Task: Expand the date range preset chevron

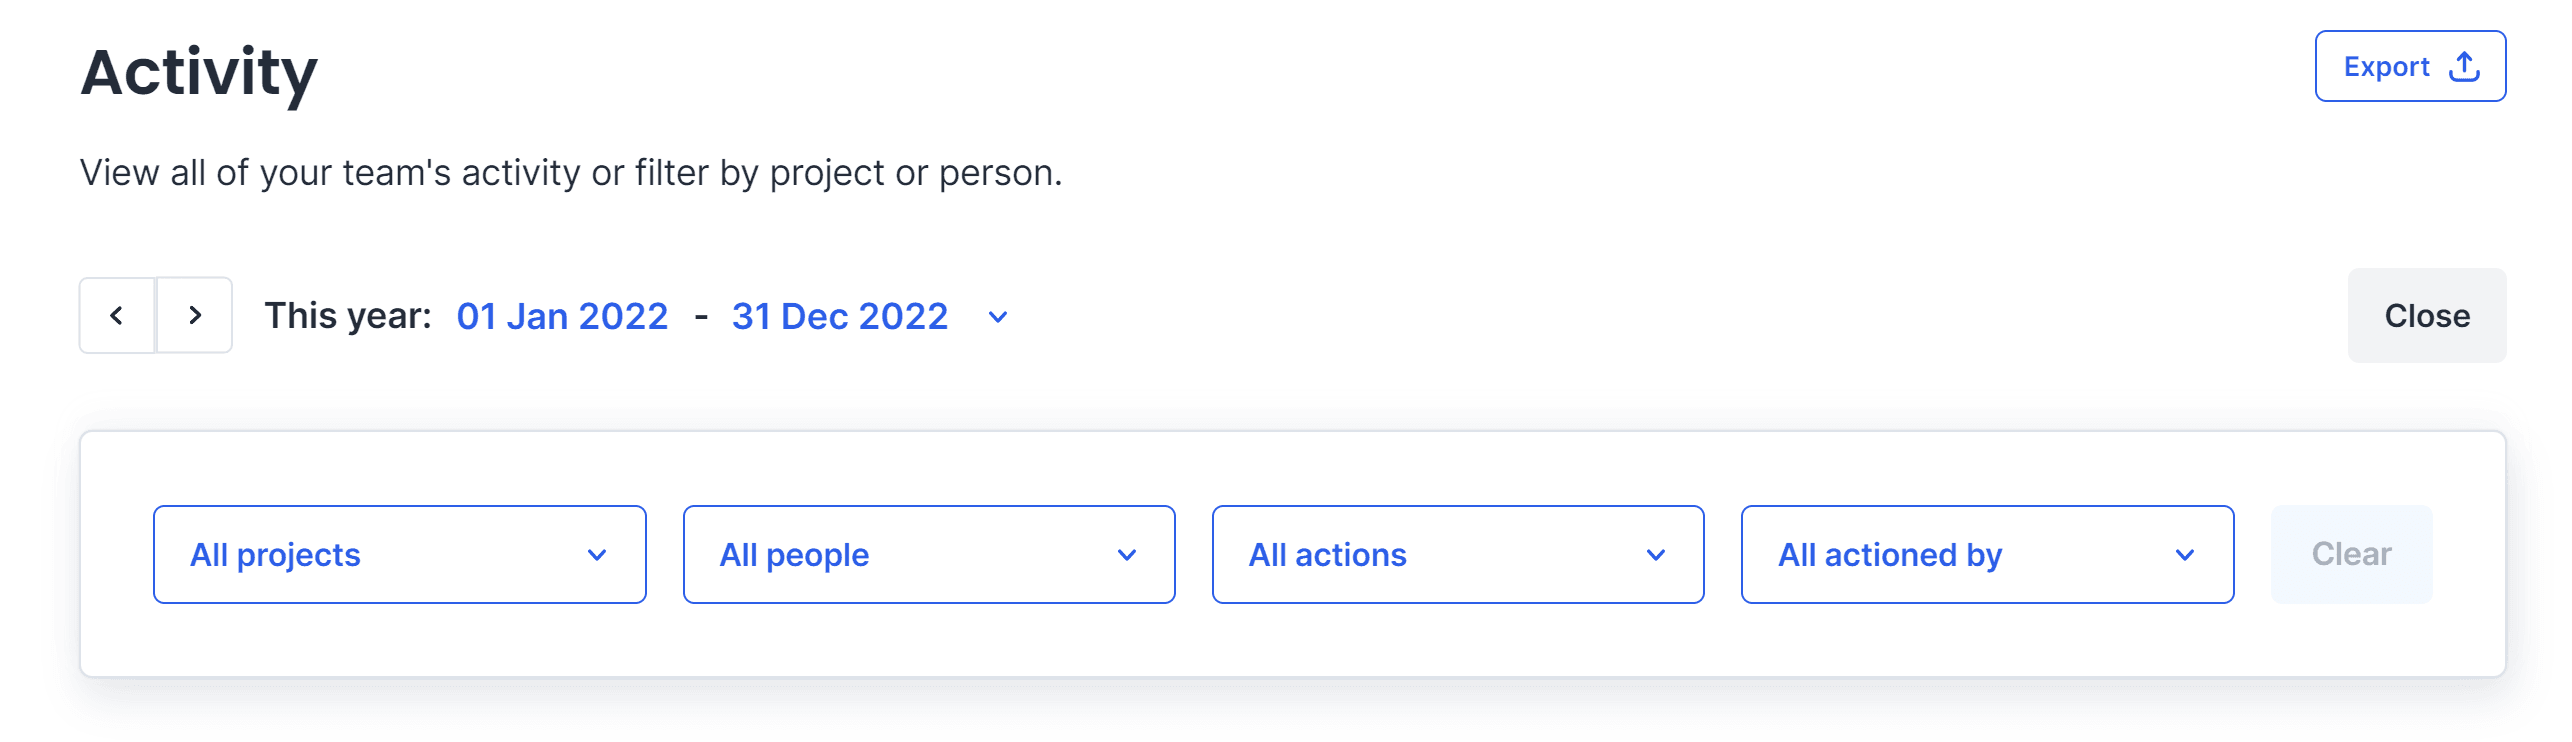Action: tap(997, 317)
